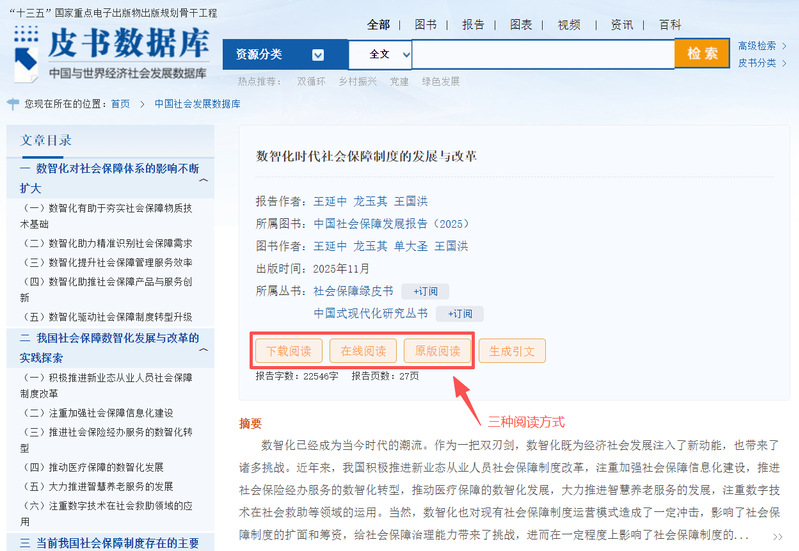
Task: Switch to the 视频 search tab
Action: (x=569, y=25)
